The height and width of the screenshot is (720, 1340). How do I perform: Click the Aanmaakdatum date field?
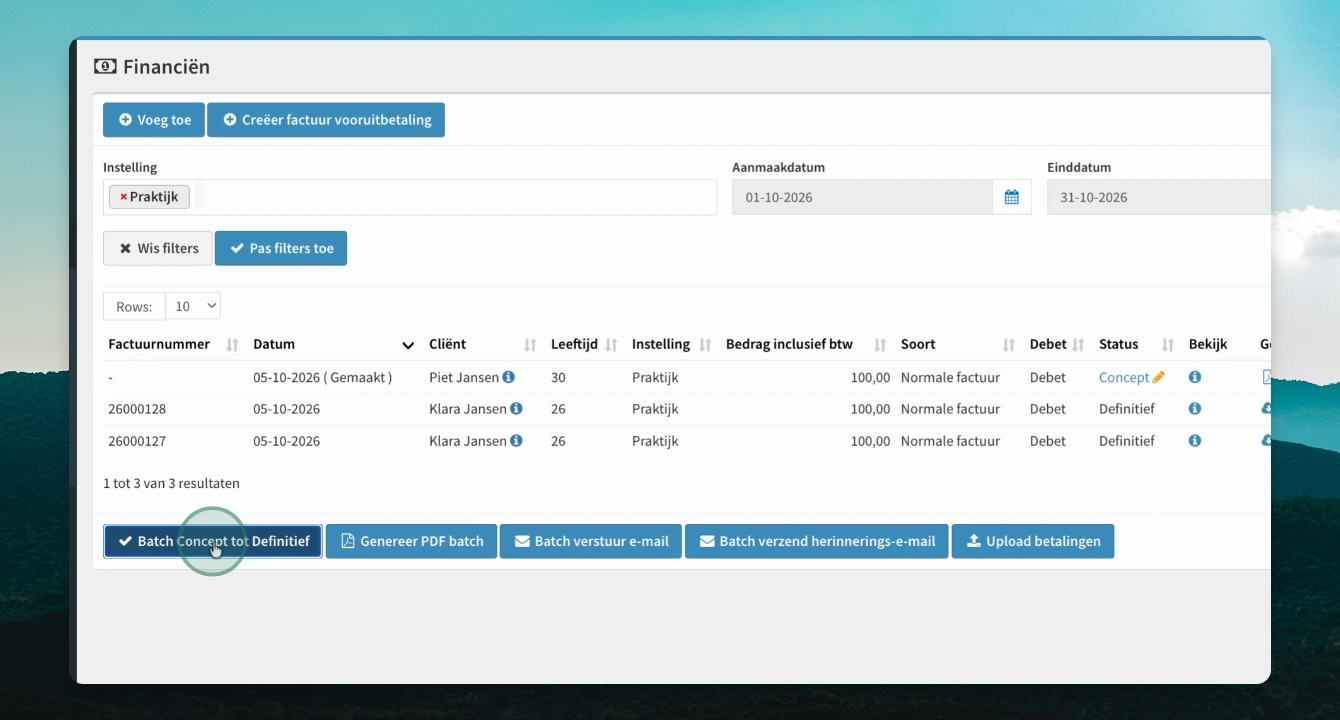tap(862, 197)
